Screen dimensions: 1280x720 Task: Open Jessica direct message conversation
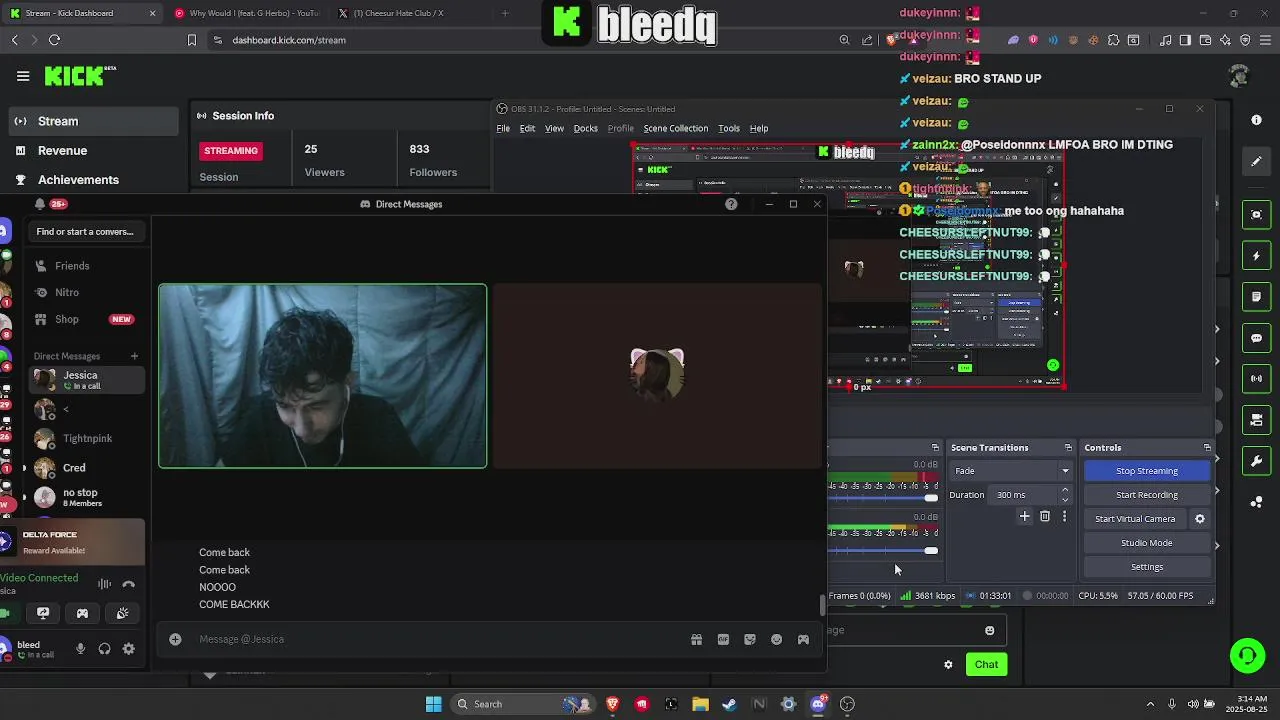86,380
